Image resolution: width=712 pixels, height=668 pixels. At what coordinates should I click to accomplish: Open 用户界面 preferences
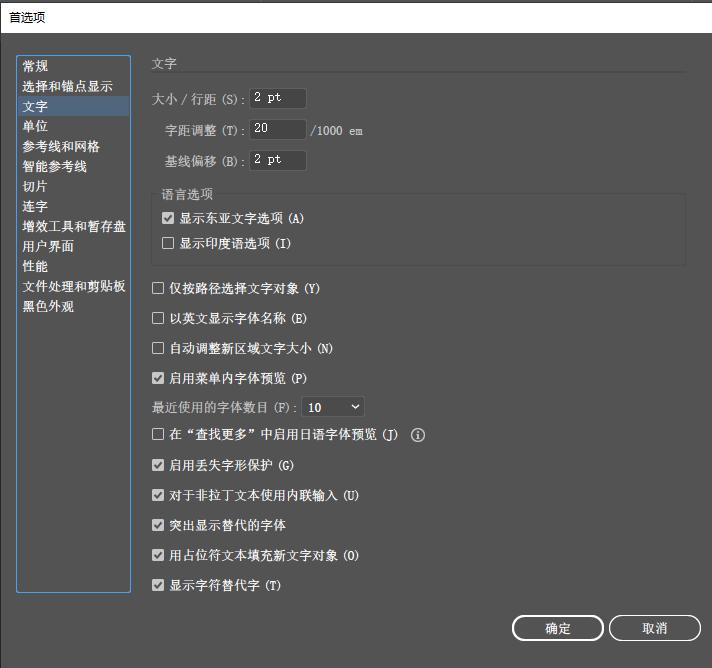pos(74,246)
